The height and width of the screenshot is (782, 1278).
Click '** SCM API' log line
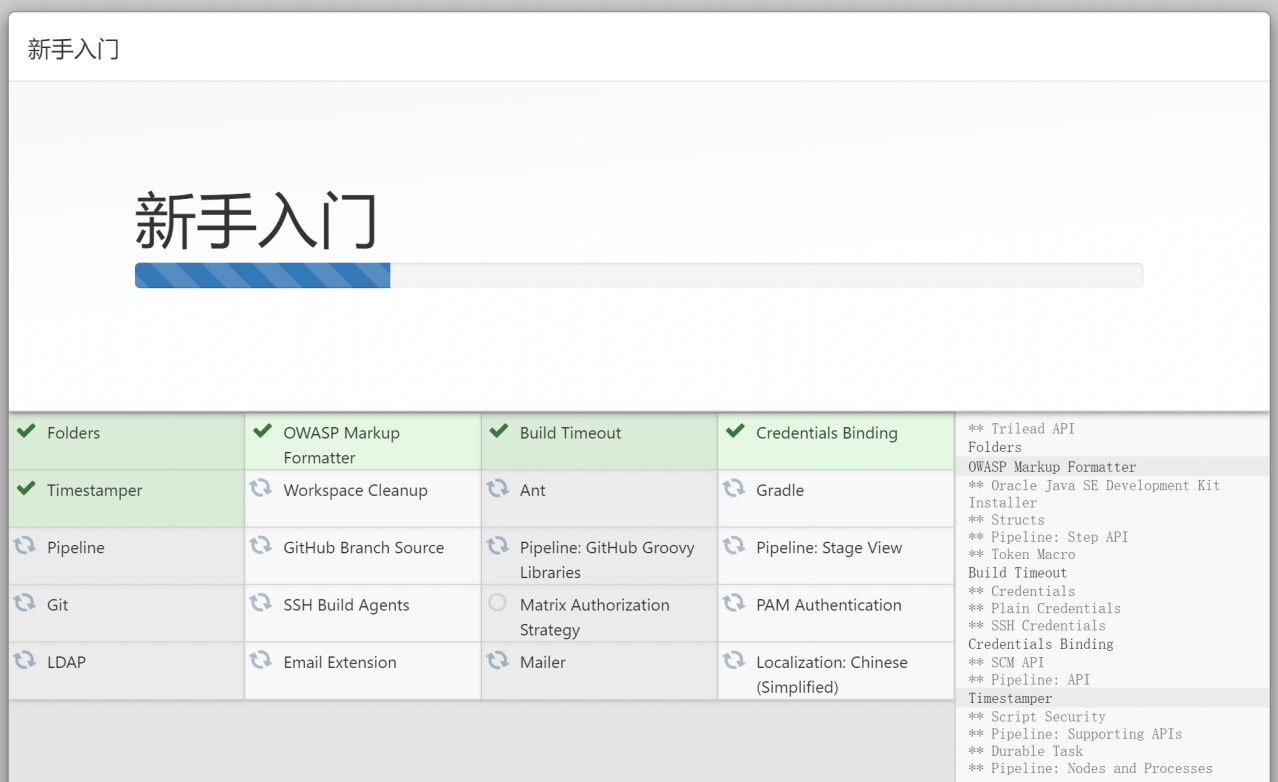1006,662
